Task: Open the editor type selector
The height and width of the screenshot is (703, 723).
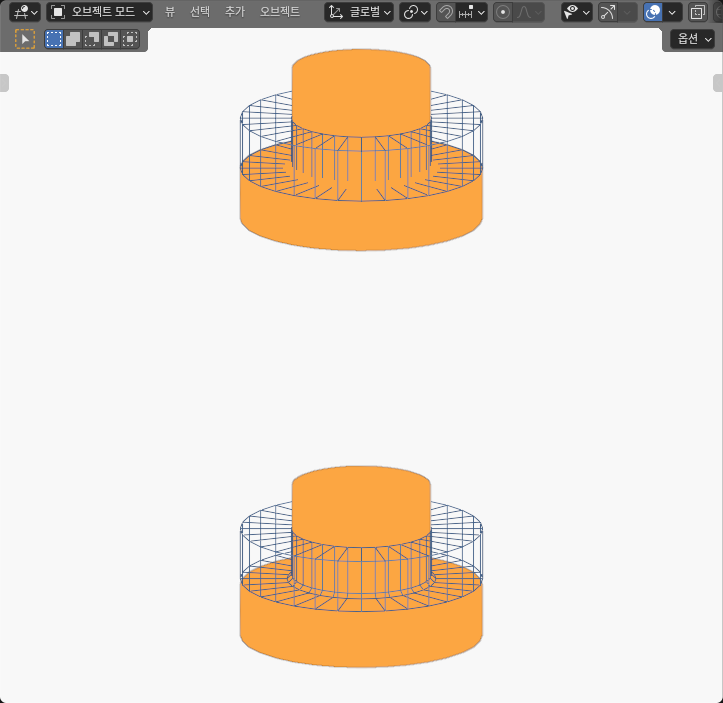Action: (25, 12)
